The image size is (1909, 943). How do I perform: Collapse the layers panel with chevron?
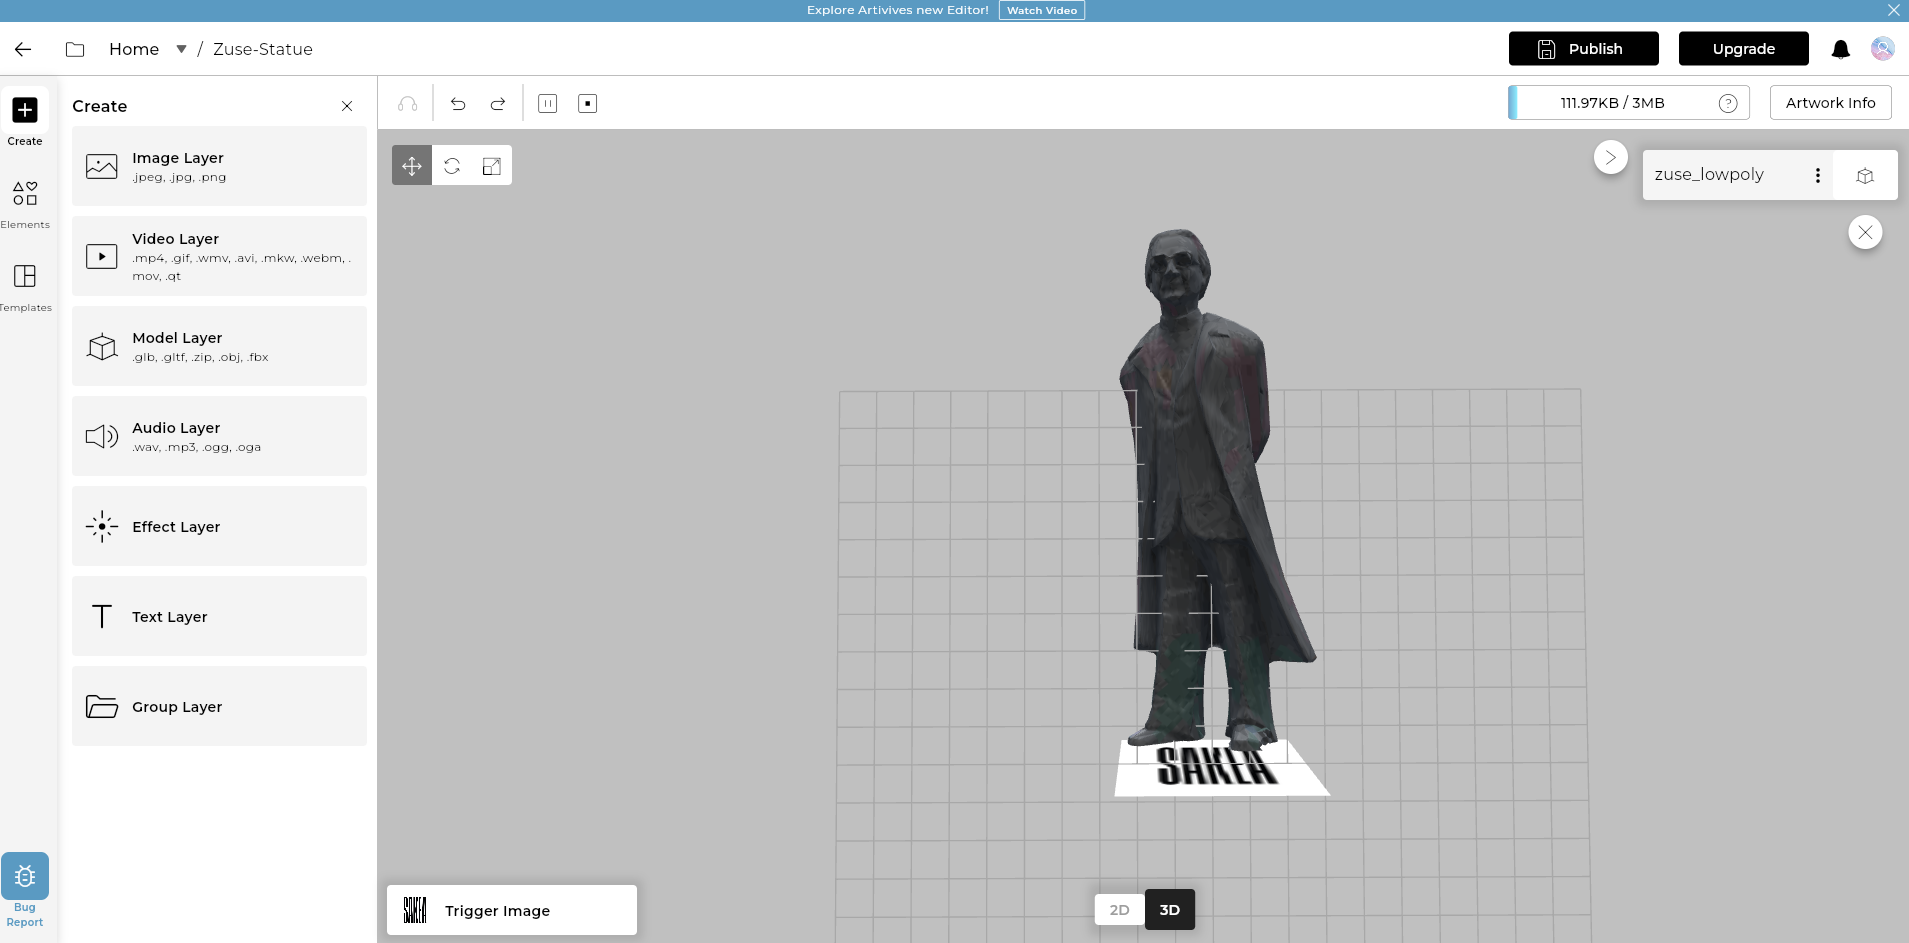coord(1610,158)
